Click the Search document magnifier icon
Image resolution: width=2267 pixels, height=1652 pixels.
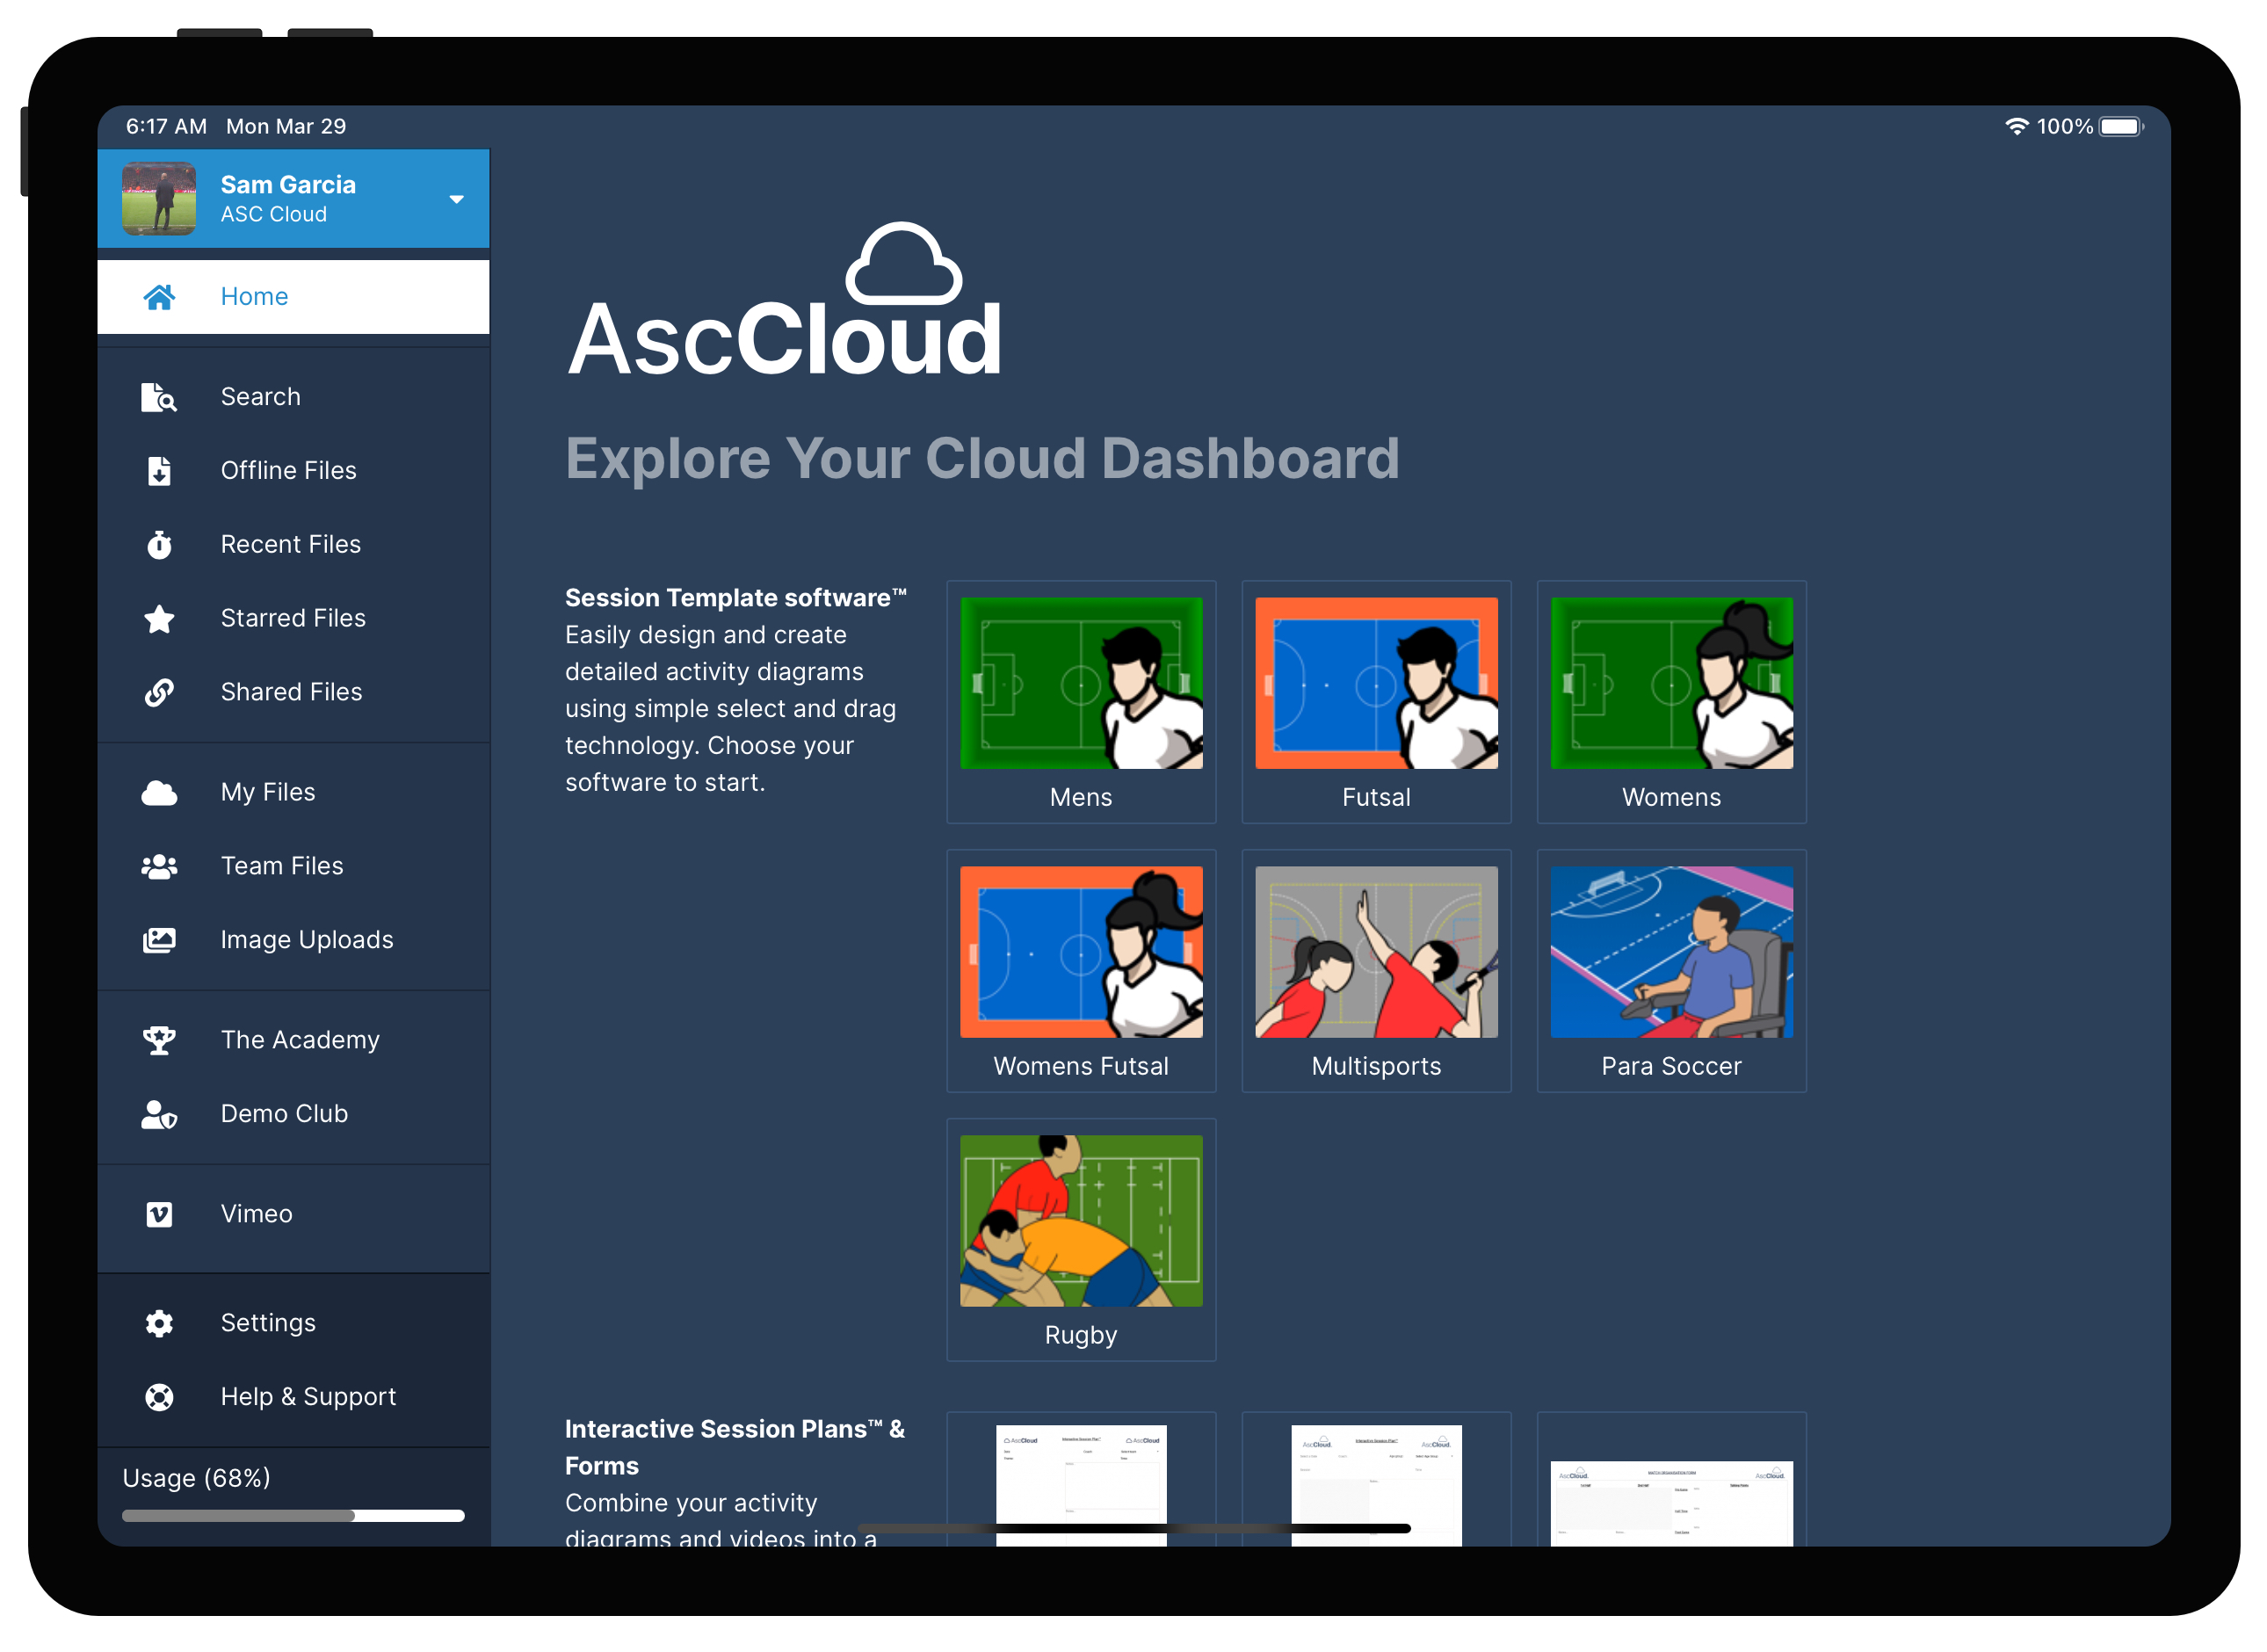[x=159, y=397]
